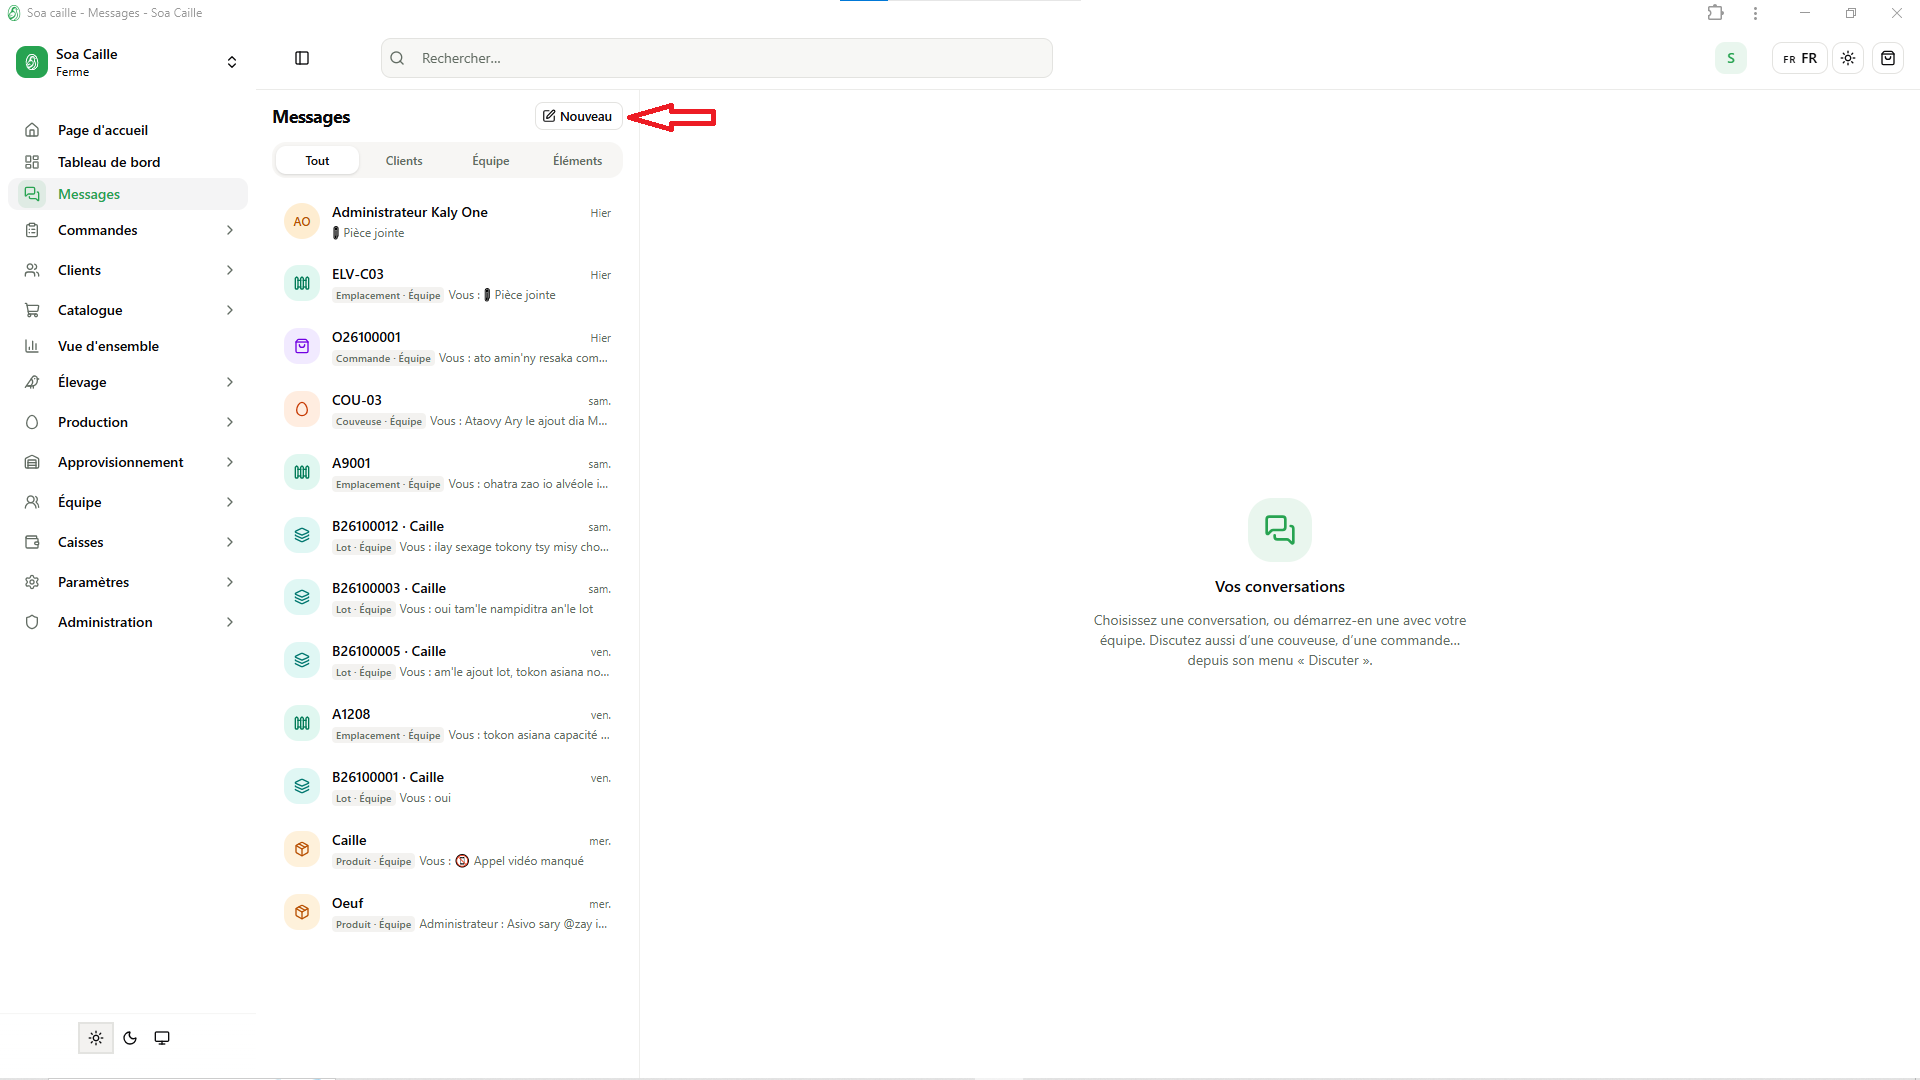Select the Tout tab
The width and height of the screenshot is (1920, 1080).
coord(317,161)
